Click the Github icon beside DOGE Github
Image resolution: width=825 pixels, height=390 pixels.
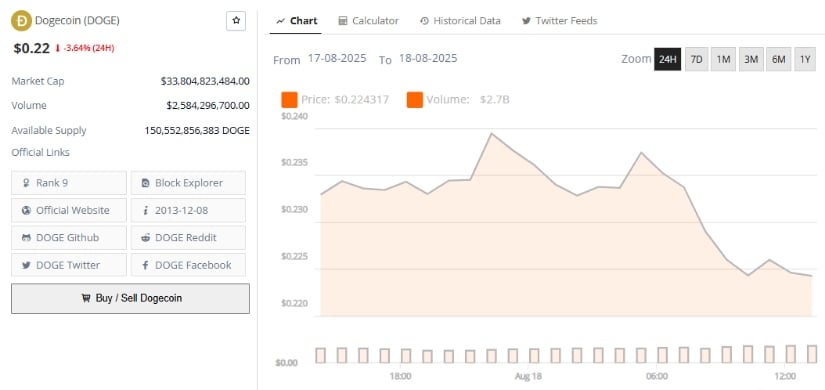pos(26,238)
